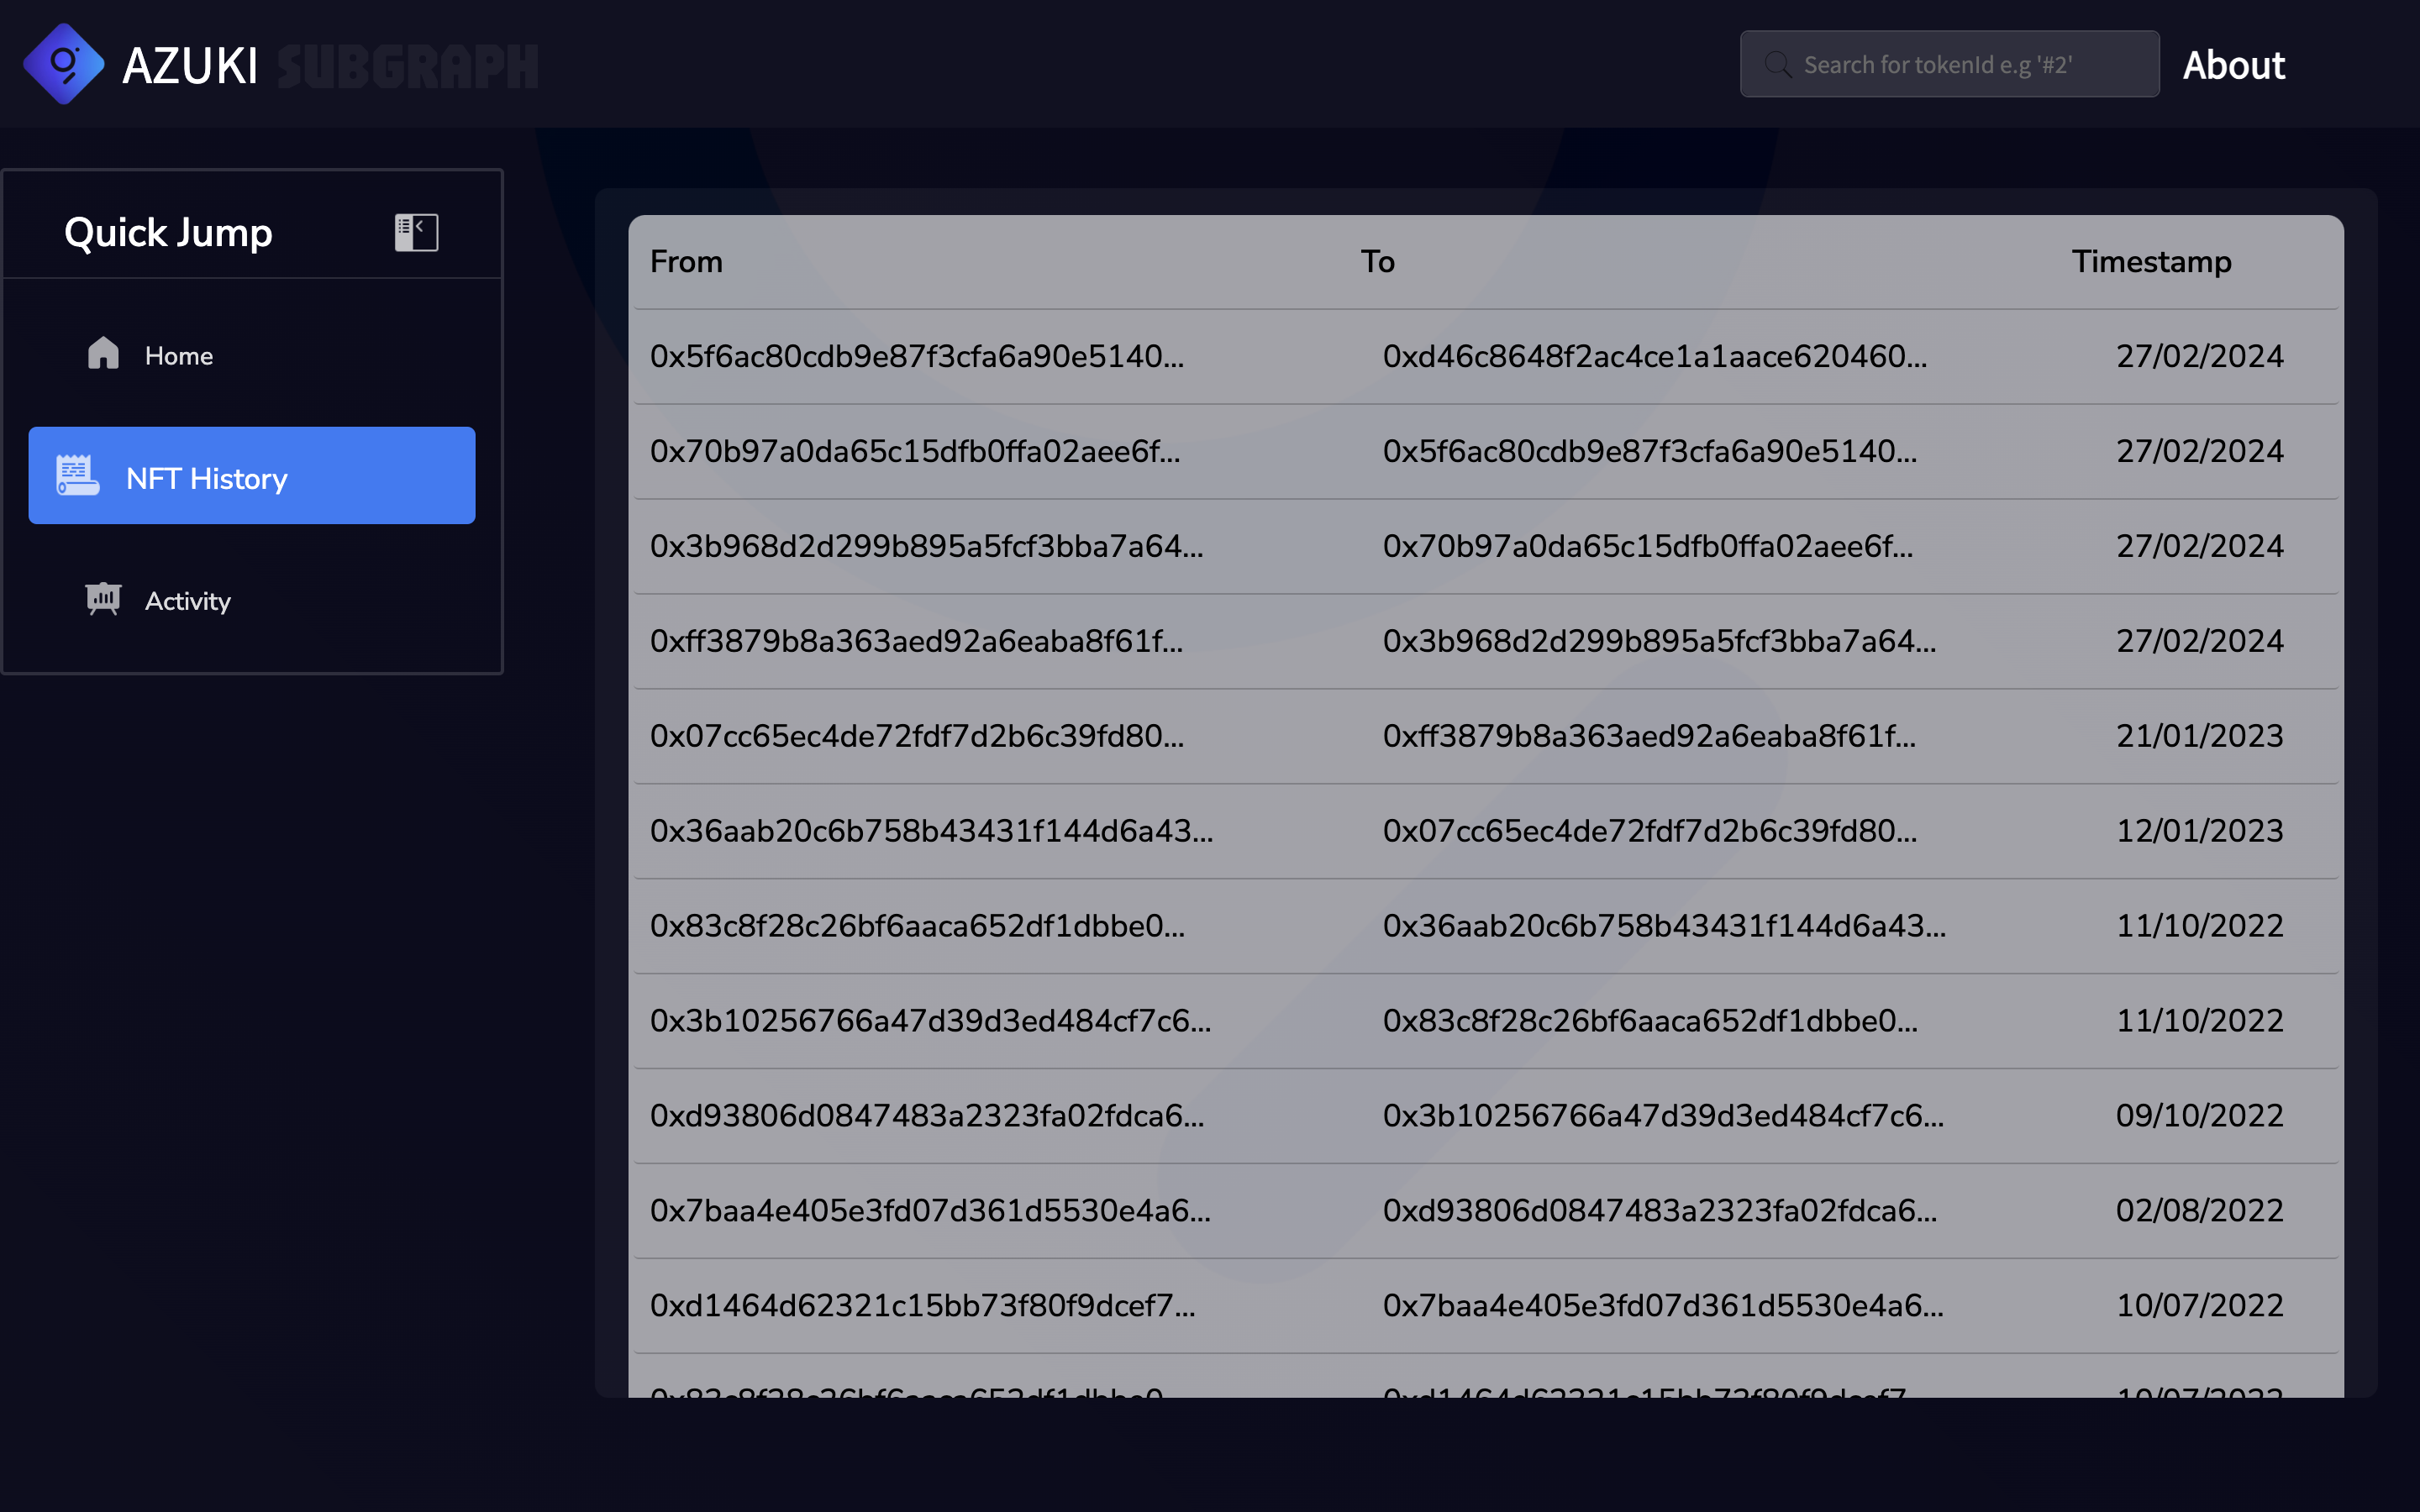The height and width of the screenshot is (1512, 2420).
Task: Select the NFT History menu item
Action: [251, 476]
